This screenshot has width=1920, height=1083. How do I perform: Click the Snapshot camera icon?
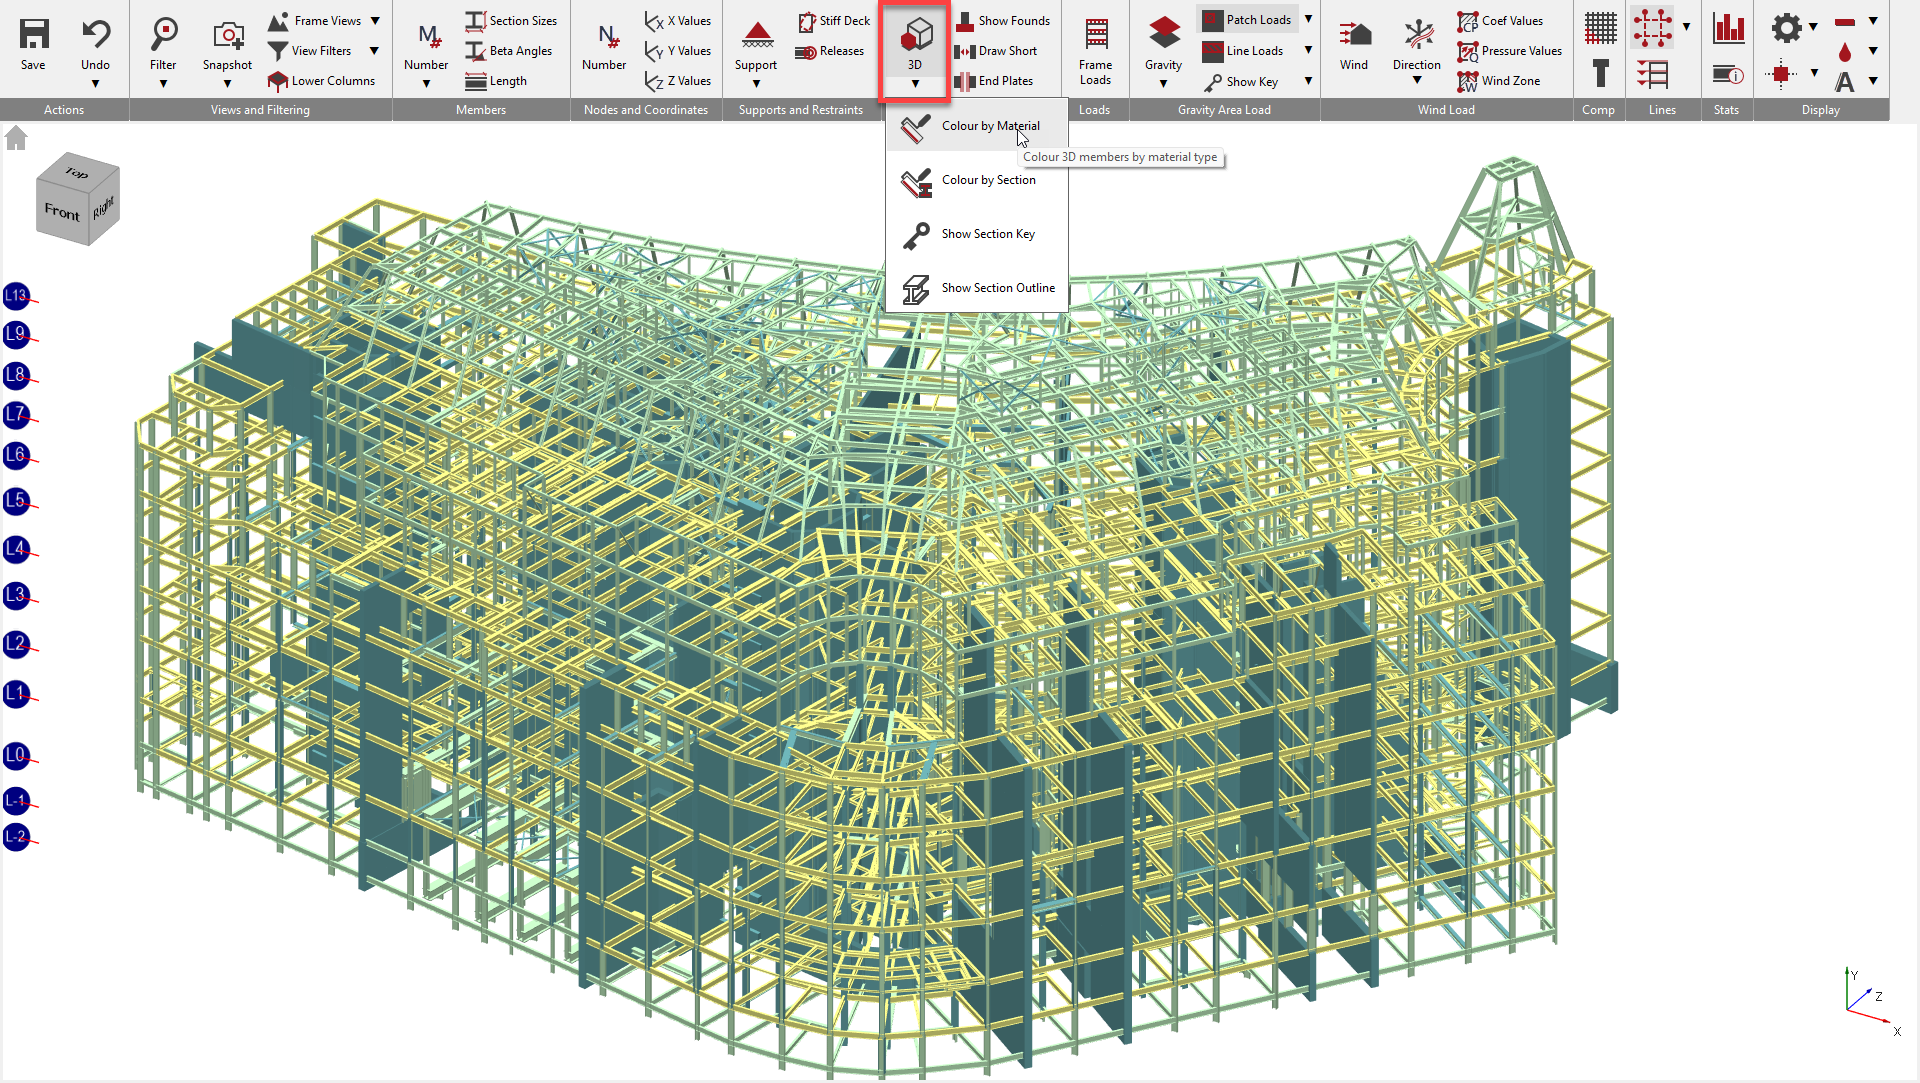point(228,36)
